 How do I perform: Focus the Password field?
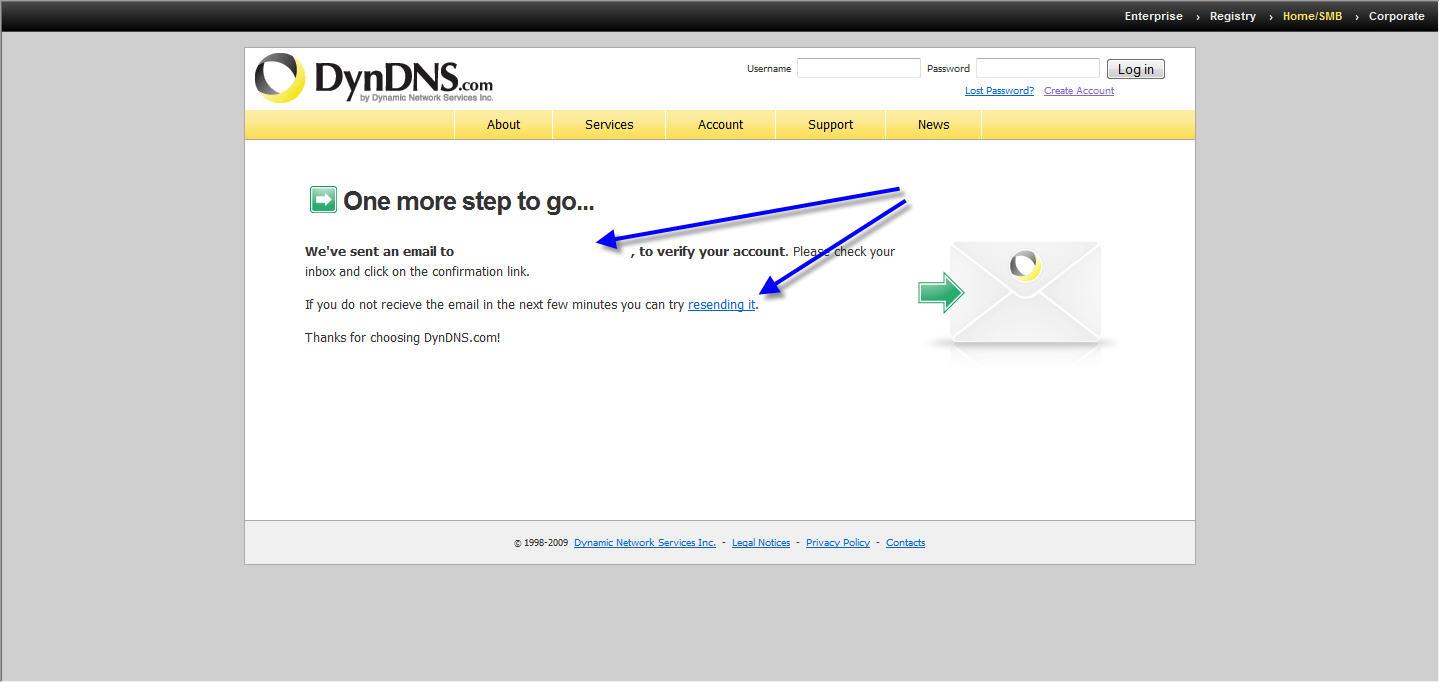coord(1037,68)
